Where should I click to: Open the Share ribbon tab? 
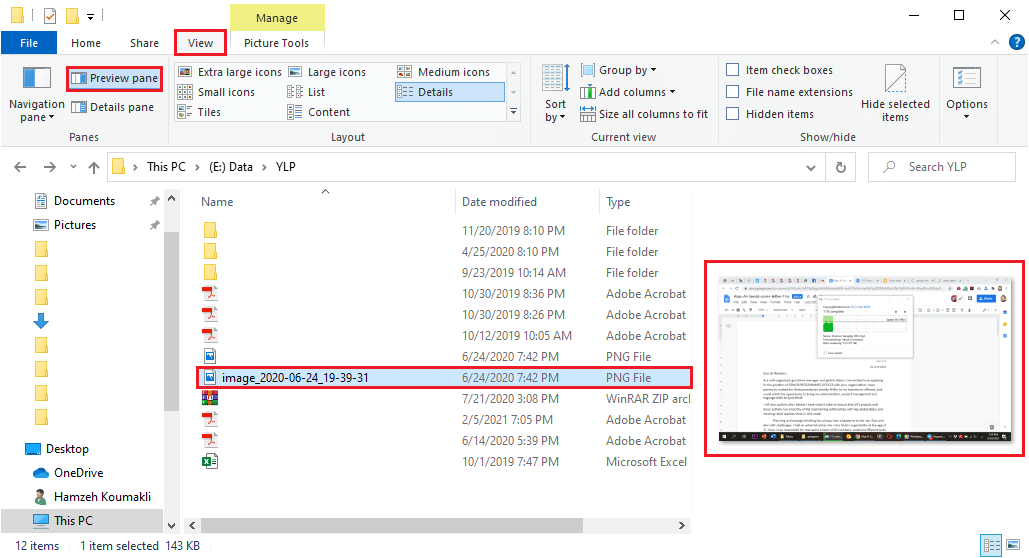[x=144, y=43]
